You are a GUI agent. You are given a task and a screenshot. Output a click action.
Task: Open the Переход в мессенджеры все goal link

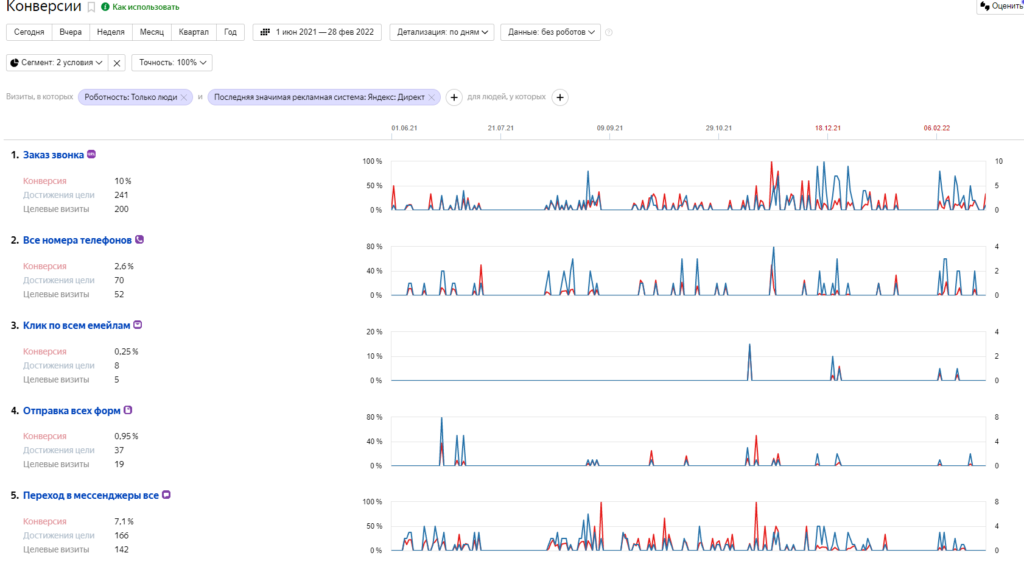click(x=91, y=495)
